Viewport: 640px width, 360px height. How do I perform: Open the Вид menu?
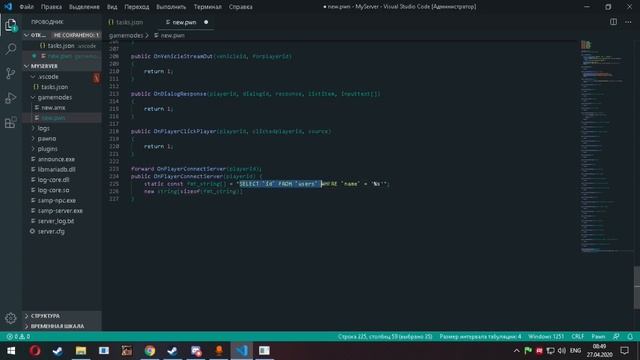[x=112, y=7]
